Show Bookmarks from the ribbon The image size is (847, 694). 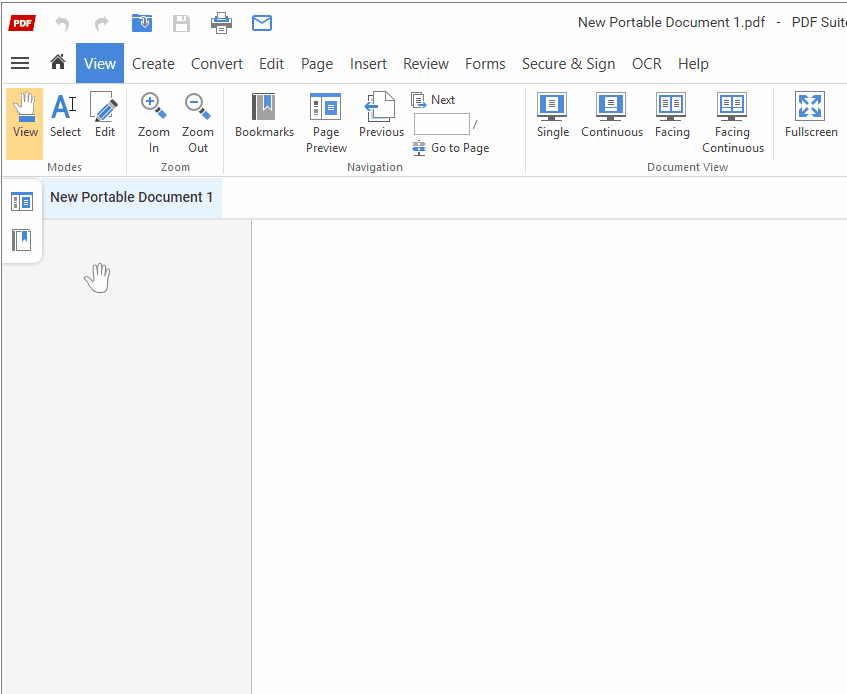tap(264, 116)
